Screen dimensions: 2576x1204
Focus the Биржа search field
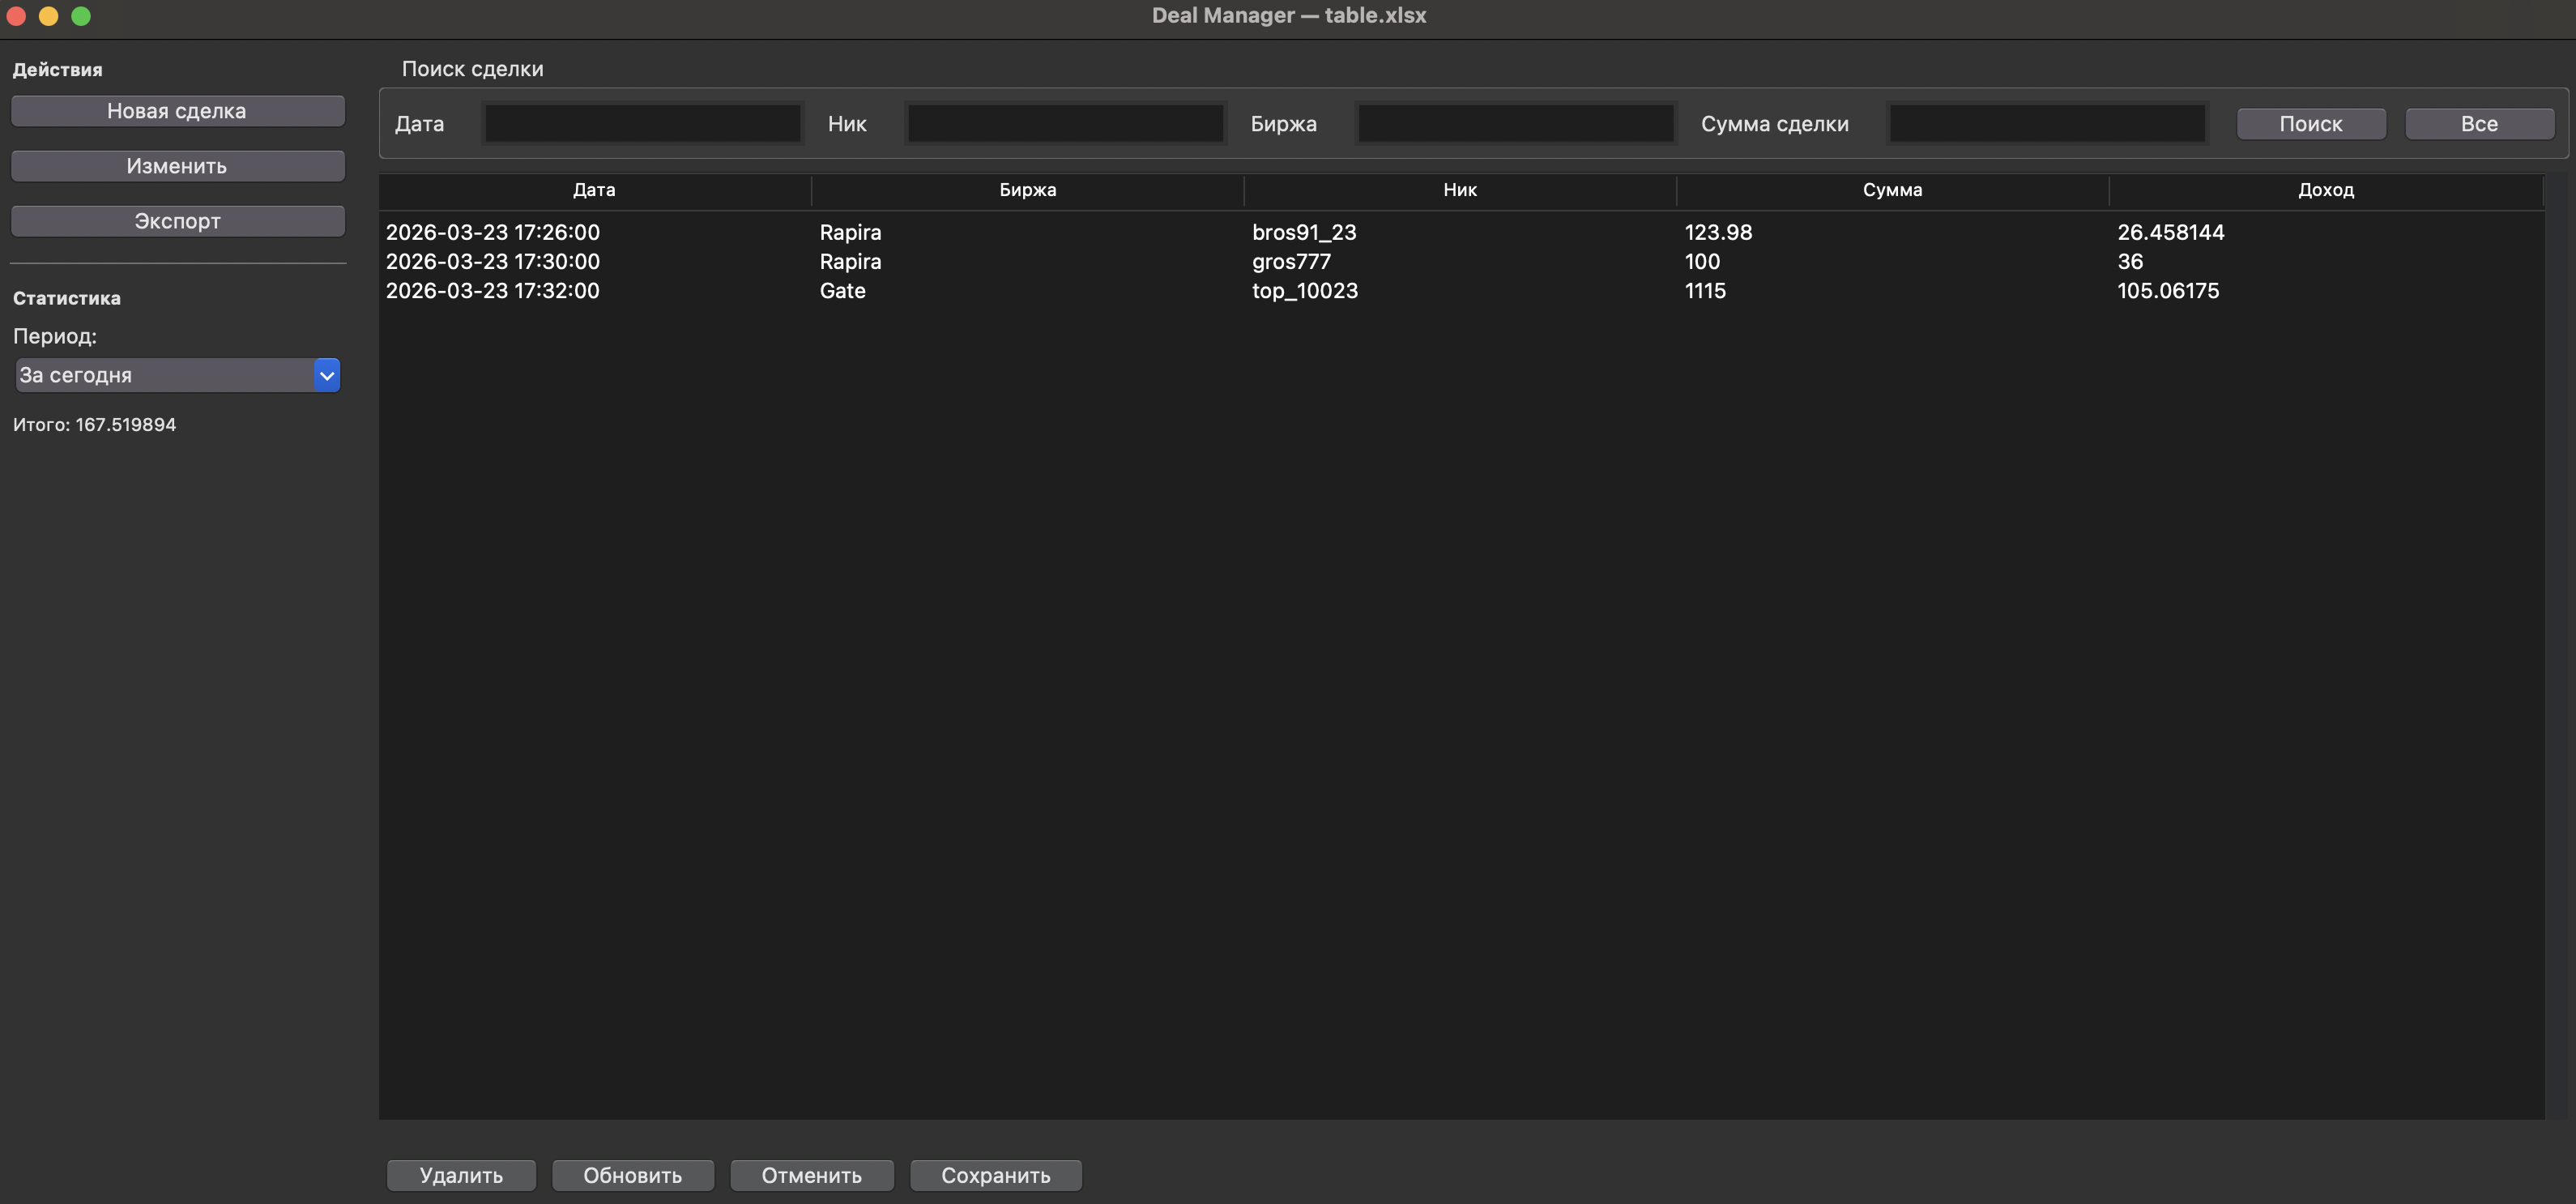click(x=1516, y=124)
